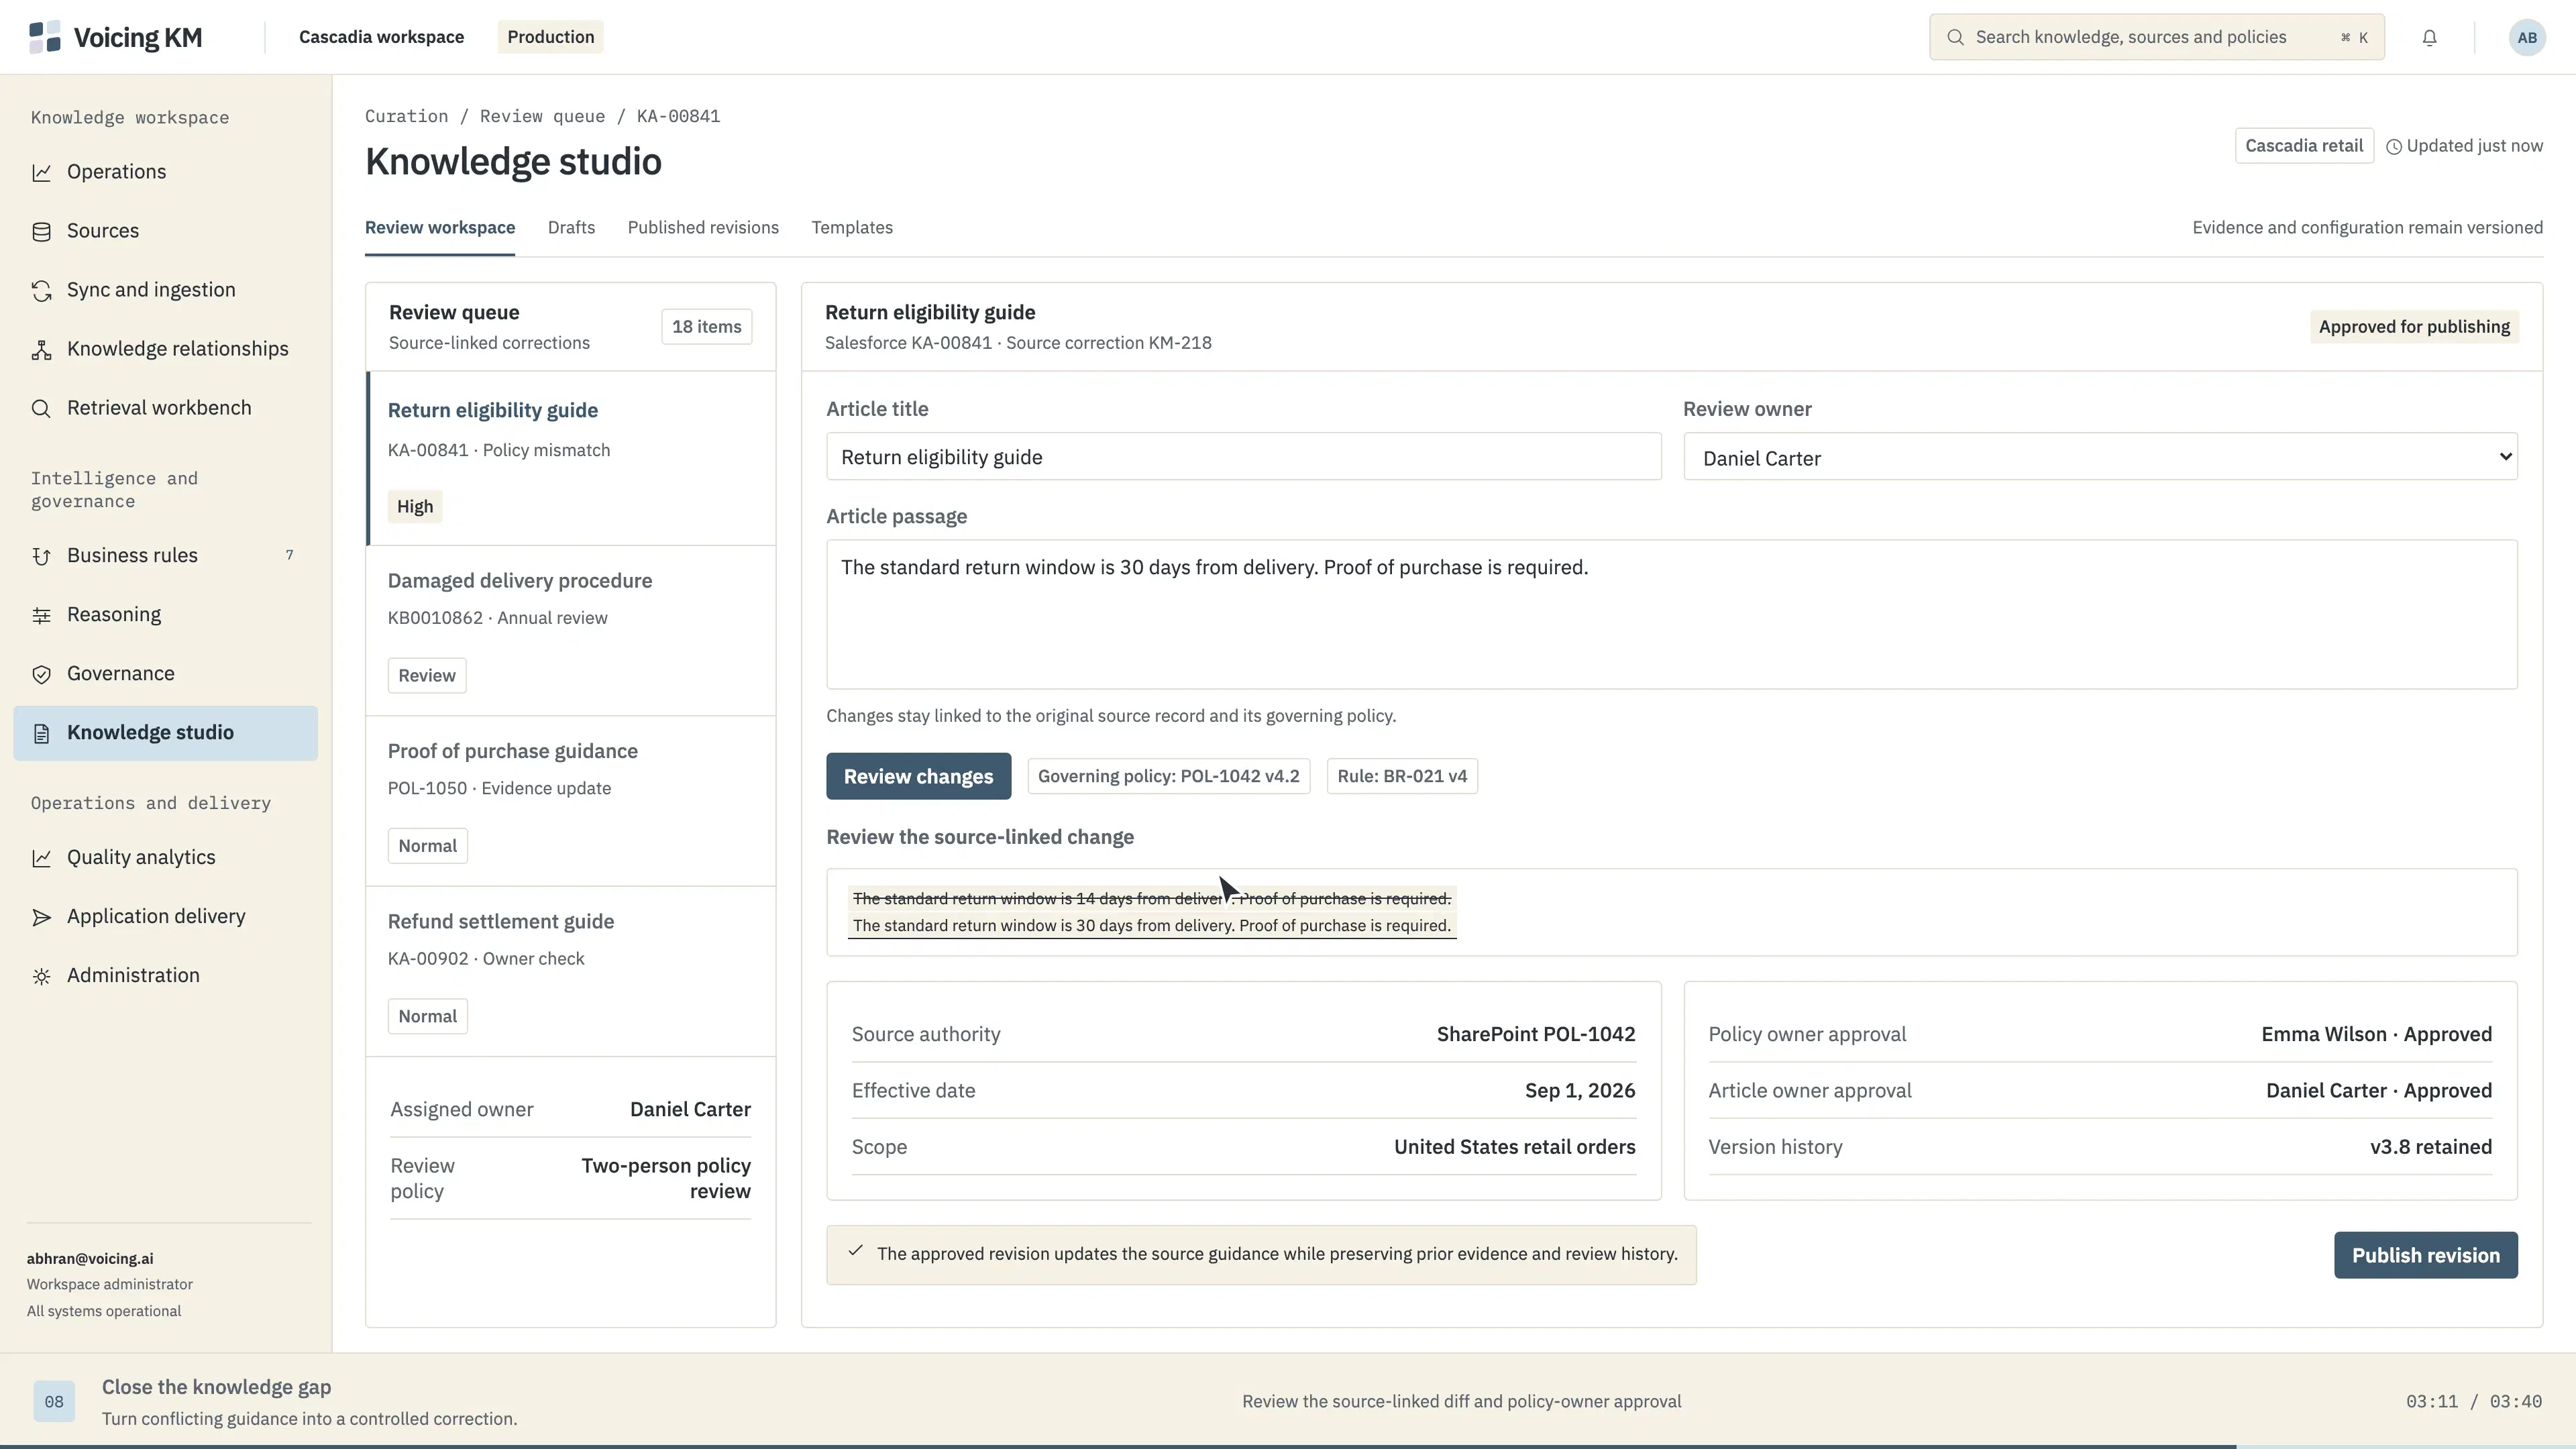Select the Return eligibility guide queue item
This screenshot has width=2576, height=1449.
point(571,458)
